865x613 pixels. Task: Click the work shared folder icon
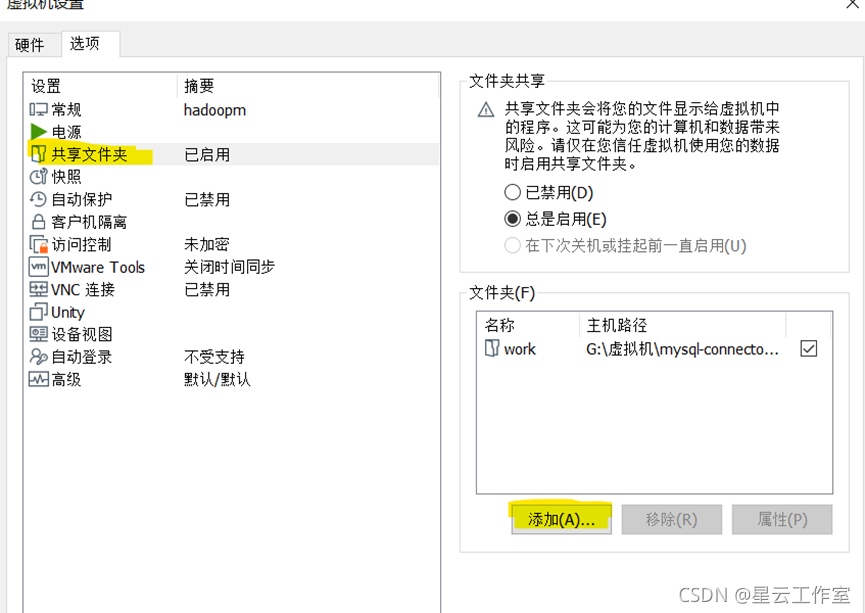[x=492, y=348]
